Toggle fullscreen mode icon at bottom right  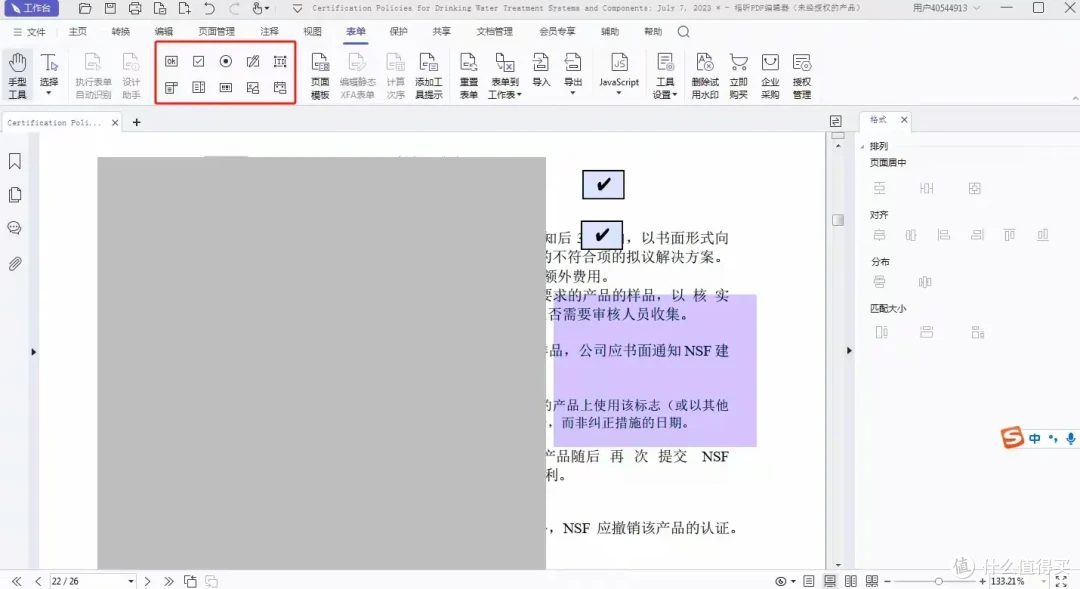pos(1061,581)
